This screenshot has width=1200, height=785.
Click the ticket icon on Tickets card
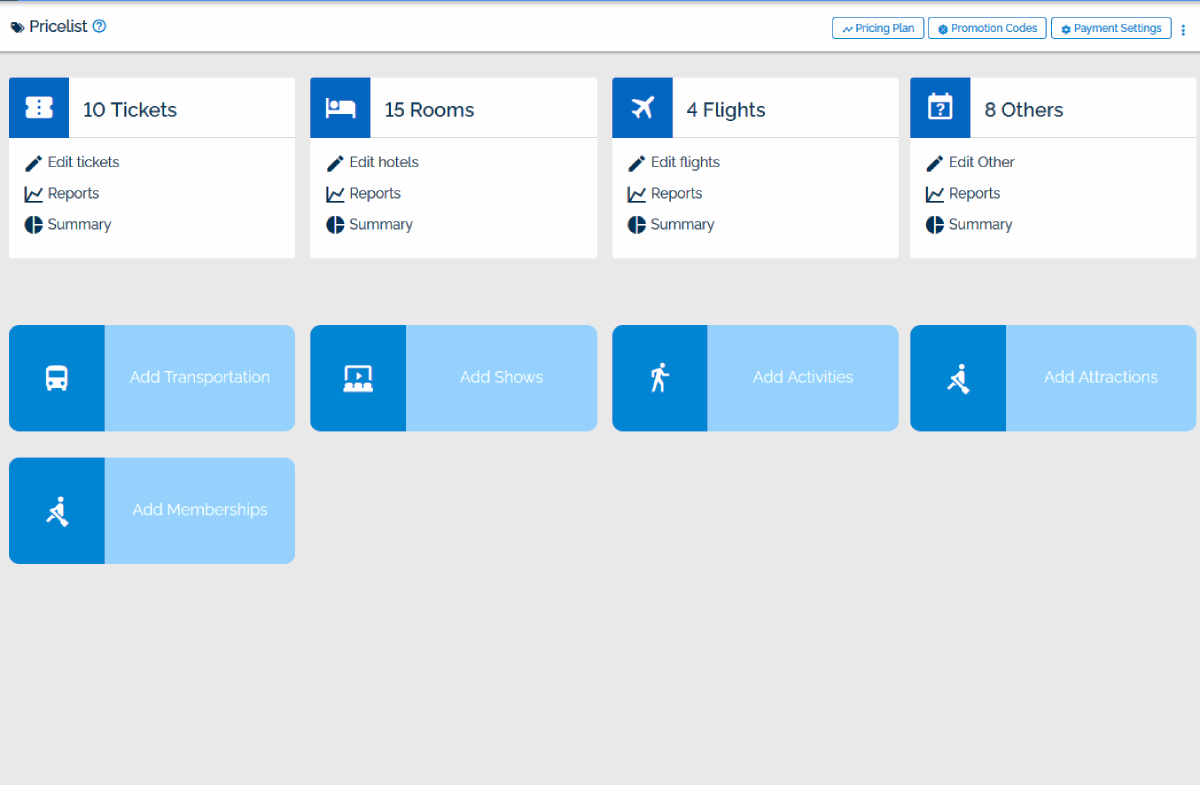click(39, 108)
